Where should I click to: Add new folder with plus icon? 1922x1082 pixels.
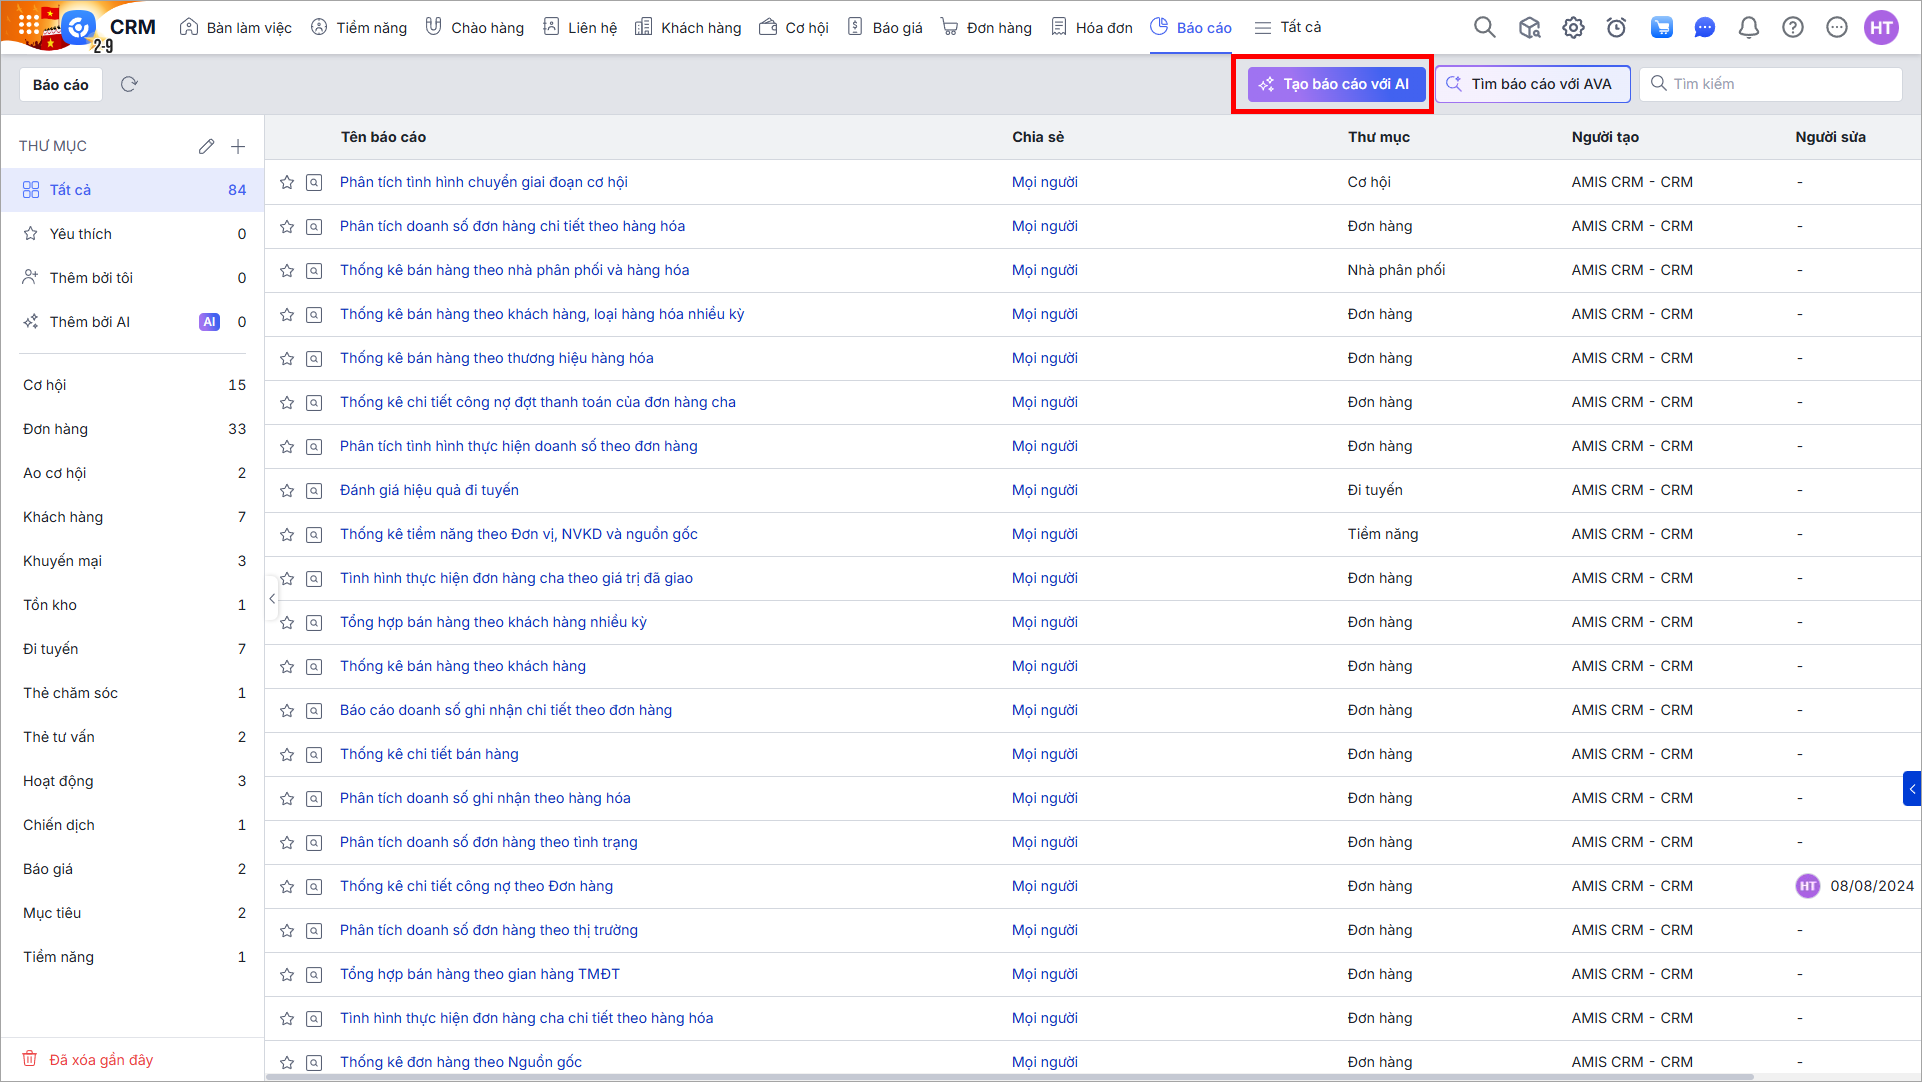(x=238, y=146)
